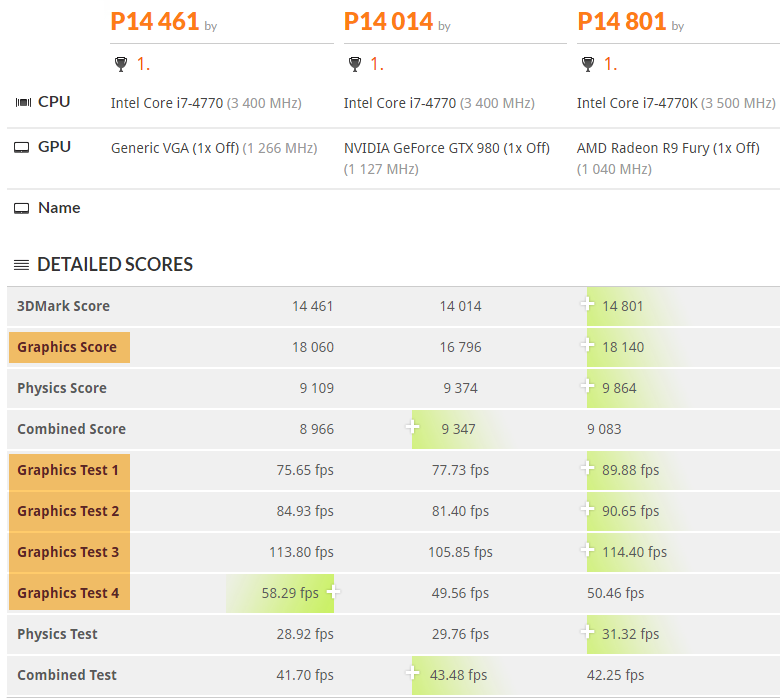Click the P14 014 score heading

tap(388, 21)
